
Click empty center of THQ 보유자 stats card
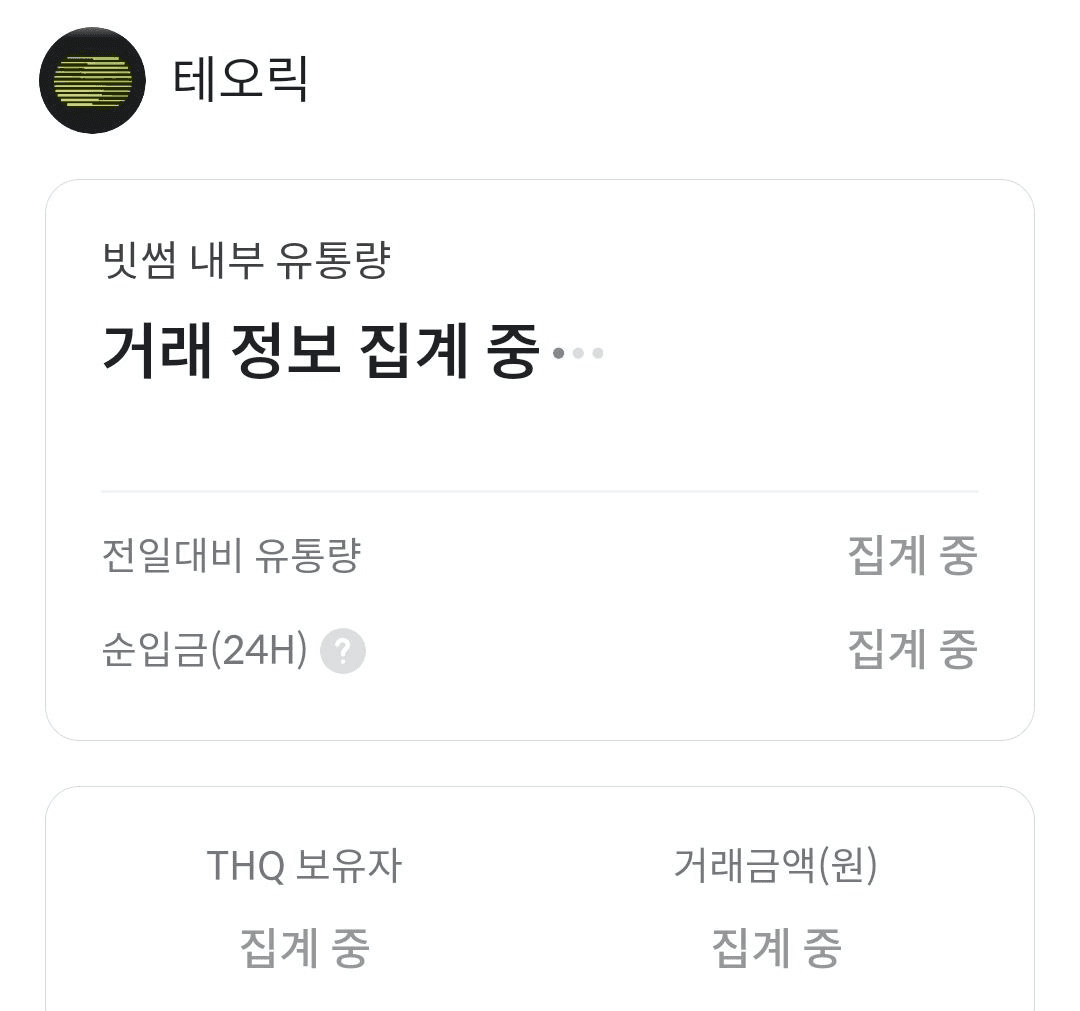pos(540,905)
